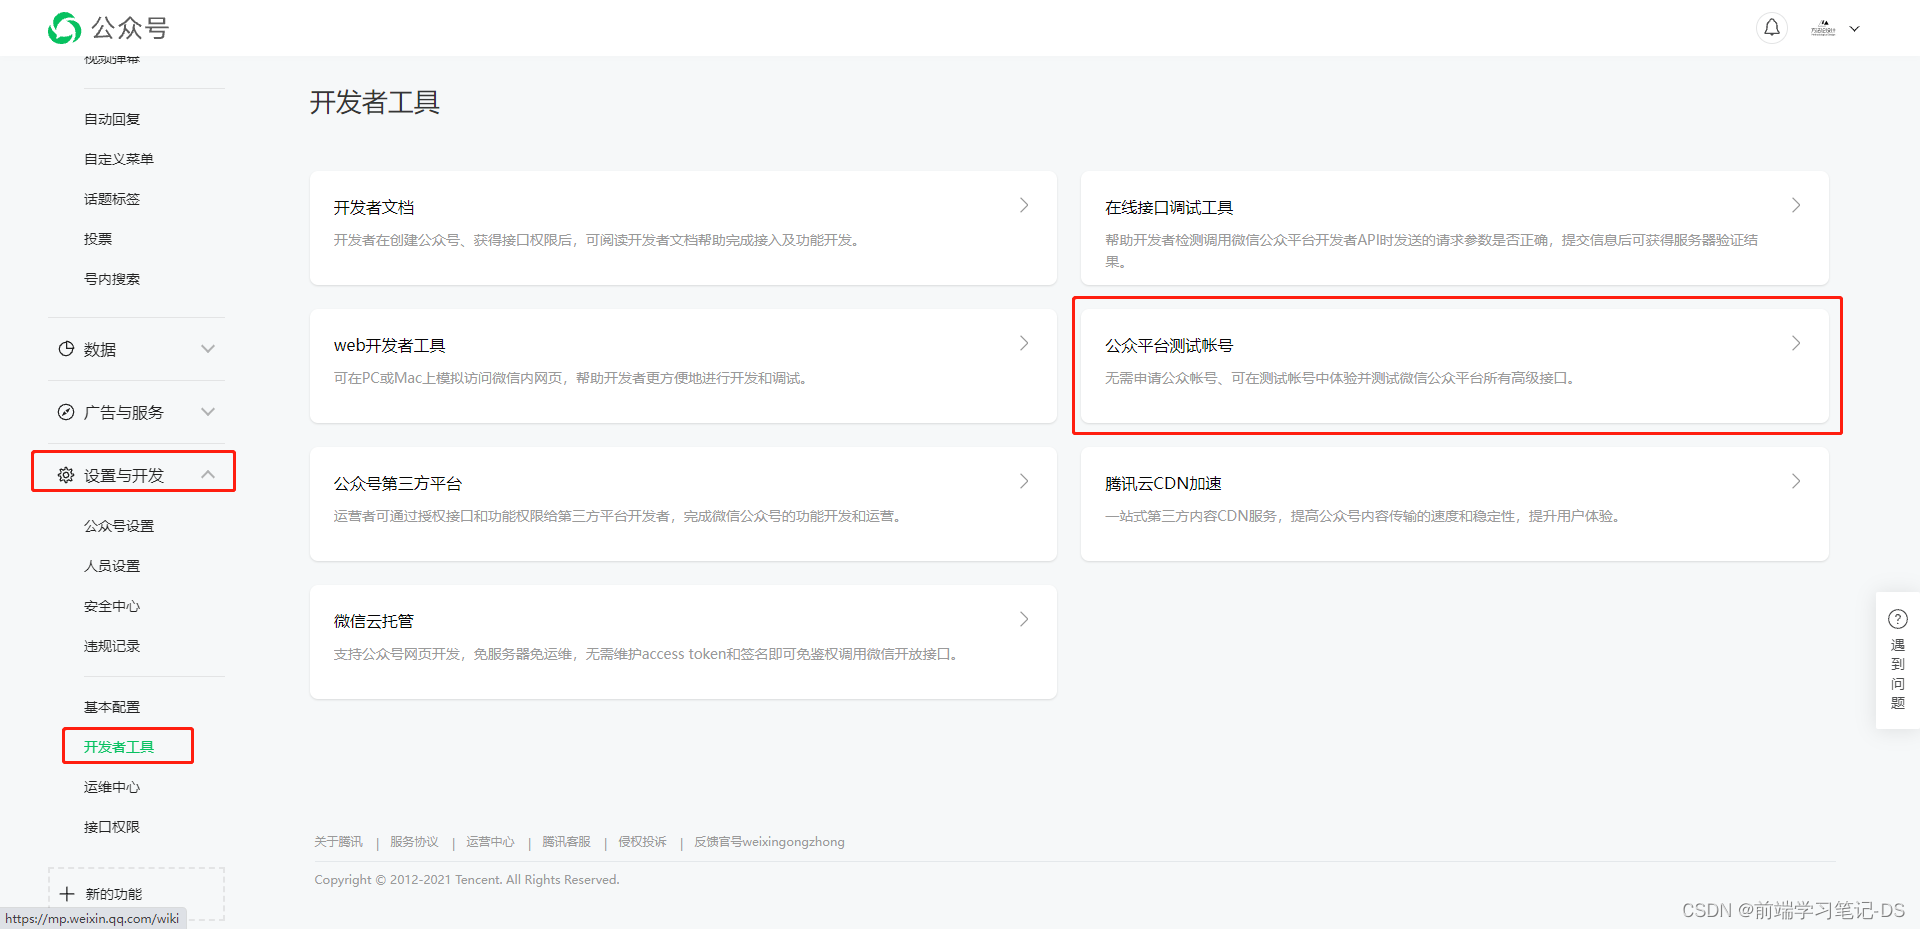Screen dimensions: 1920x929
Task: Open 公众平台测试帐号 card title
Action: (x=1169, y=345)
